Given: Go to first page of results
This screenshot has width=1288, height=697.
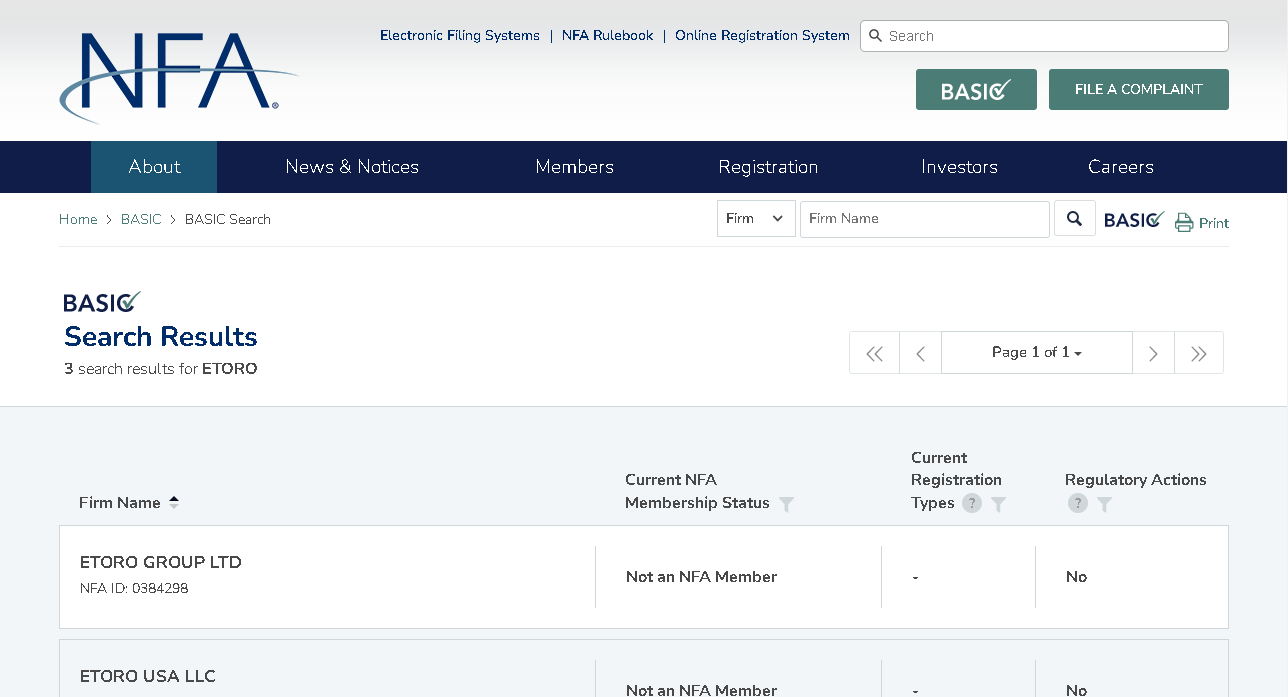Looking at the screenshot, I should click(x=875, y=353).
